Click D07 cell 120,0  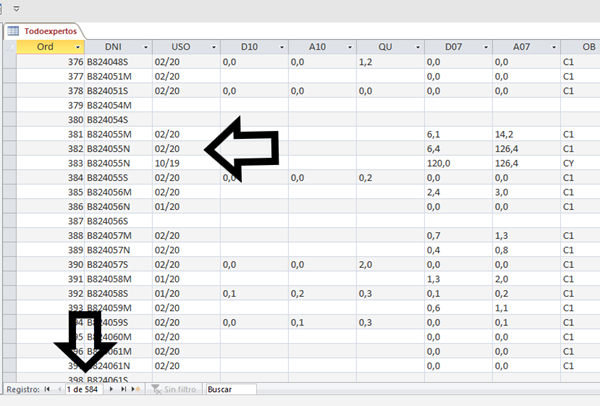pos(458,163)
